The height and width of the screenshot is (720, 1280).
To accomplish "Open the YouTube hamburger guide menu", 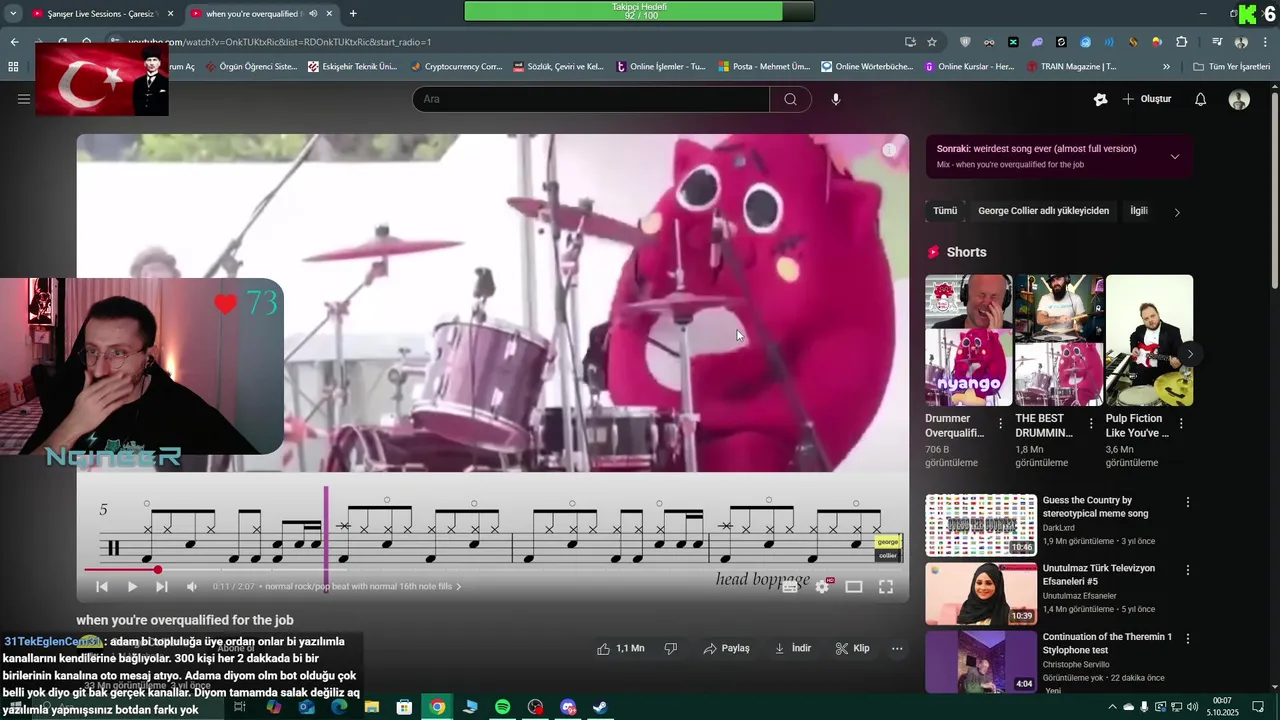I will tap(24, 99).
